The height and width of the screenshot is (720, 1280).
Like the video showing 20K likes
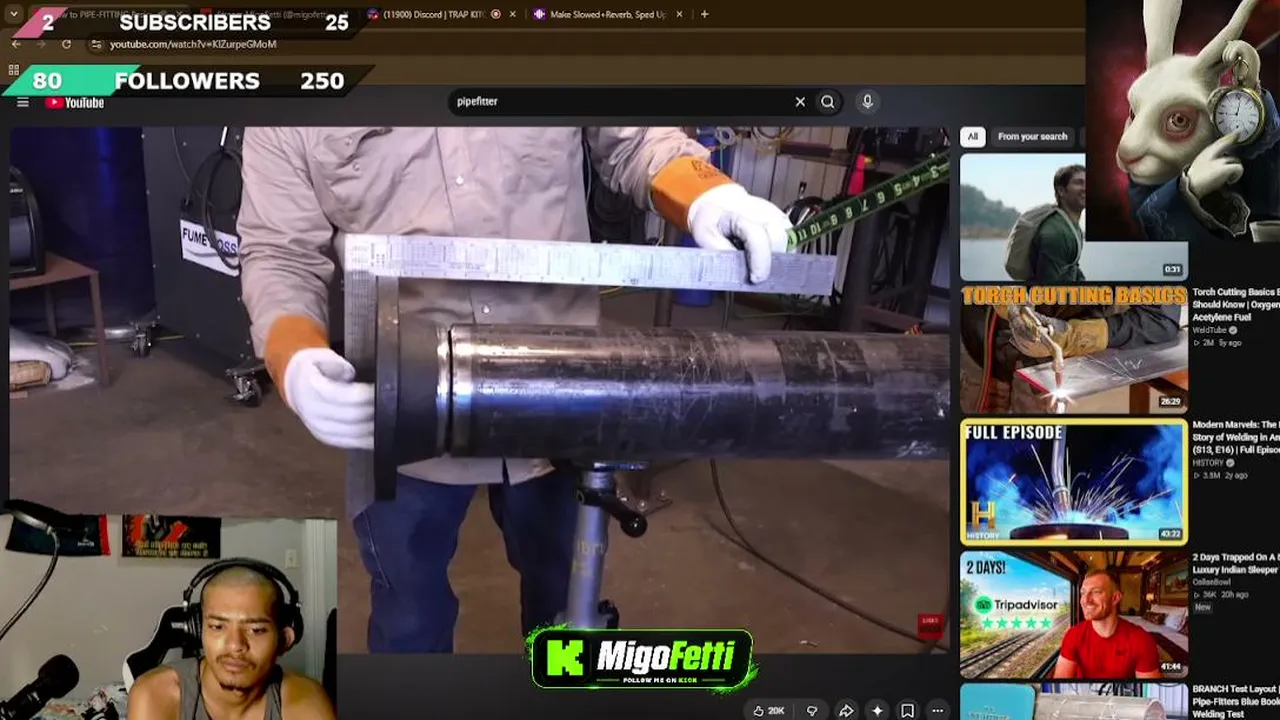click(x=769, y=711)
